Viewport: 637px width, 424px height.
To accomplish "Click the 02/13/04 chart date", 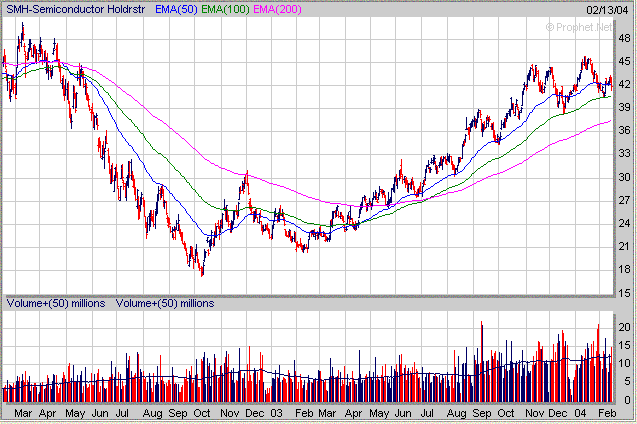I will pyautogui.click(x=607, y=10).
